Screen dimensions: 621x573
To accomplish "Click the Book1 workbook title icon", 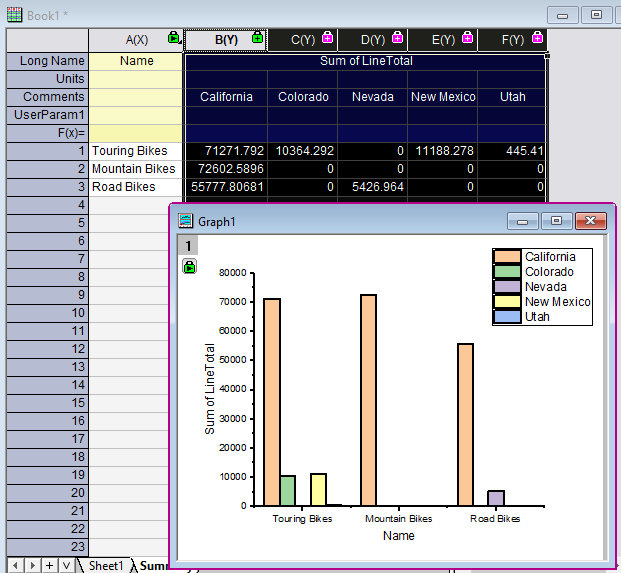I will coord(14,15).
